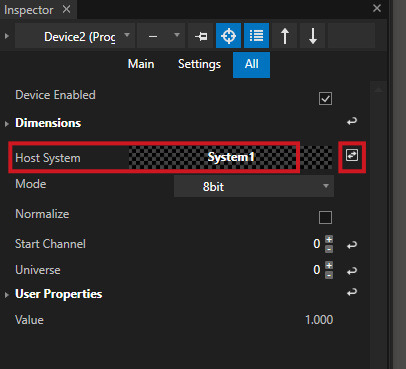Click the Universe value 0
Screen dimensions: 406x369
coord(317,270)
